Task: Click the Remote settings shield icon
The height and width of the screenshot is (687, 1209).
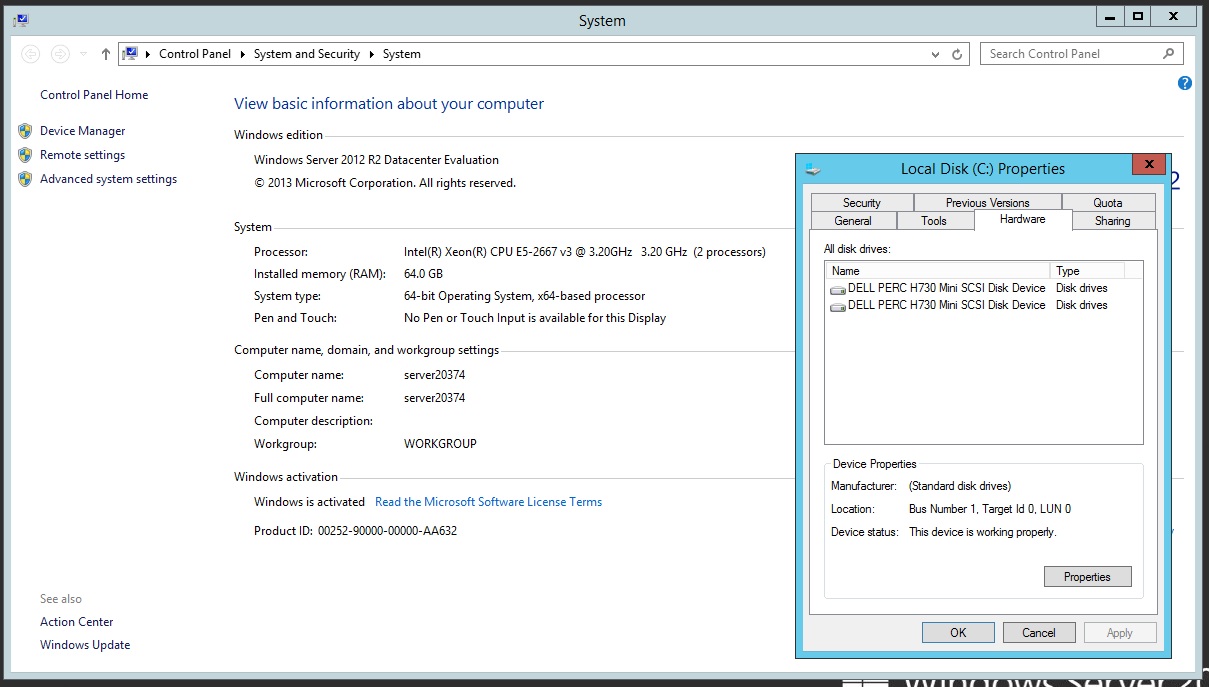Action: tap(25, 155)
